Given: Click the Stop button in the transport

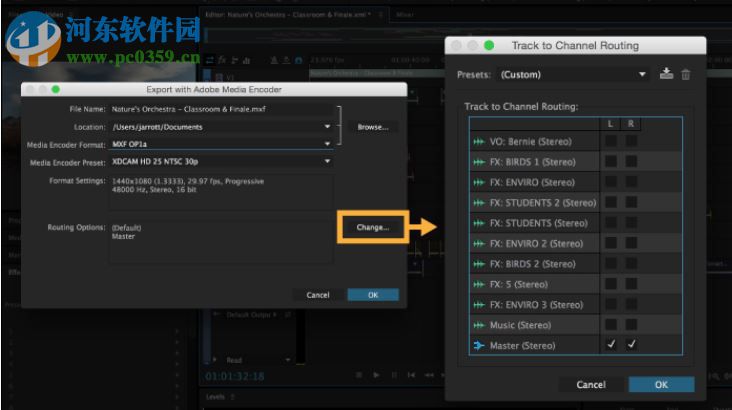Looking at the screenshot, I should pos(359,375).
